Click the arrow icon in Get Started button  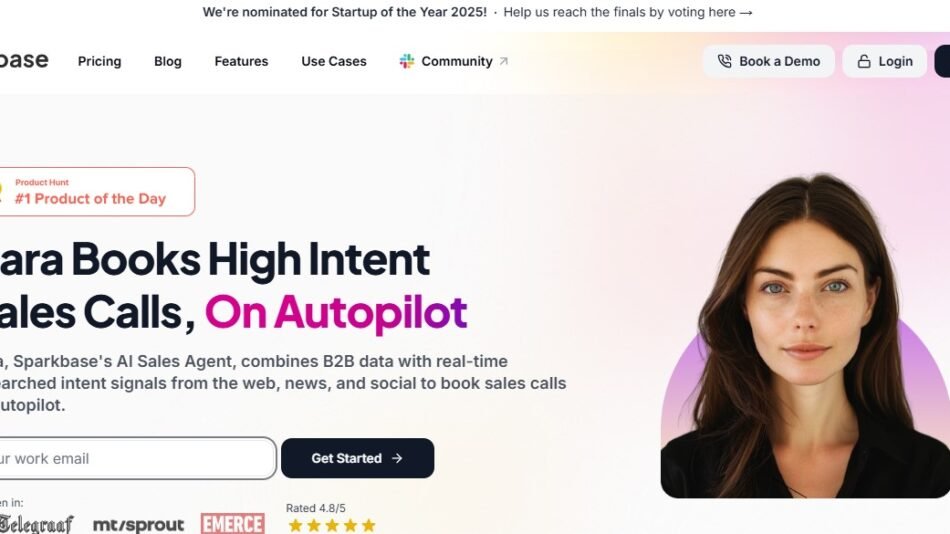point(397,458)
